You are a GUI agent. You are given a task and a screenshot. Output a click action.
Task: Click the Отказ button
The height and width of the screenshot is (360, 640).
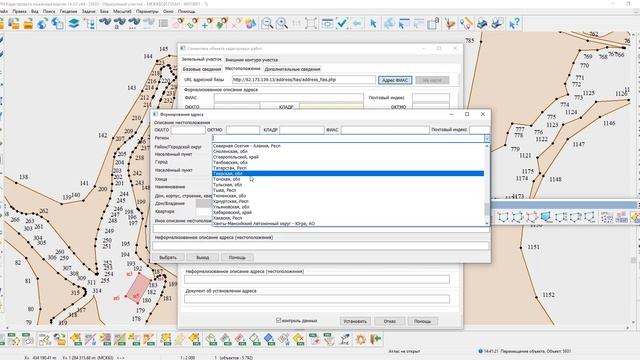(x=390, y=321)
